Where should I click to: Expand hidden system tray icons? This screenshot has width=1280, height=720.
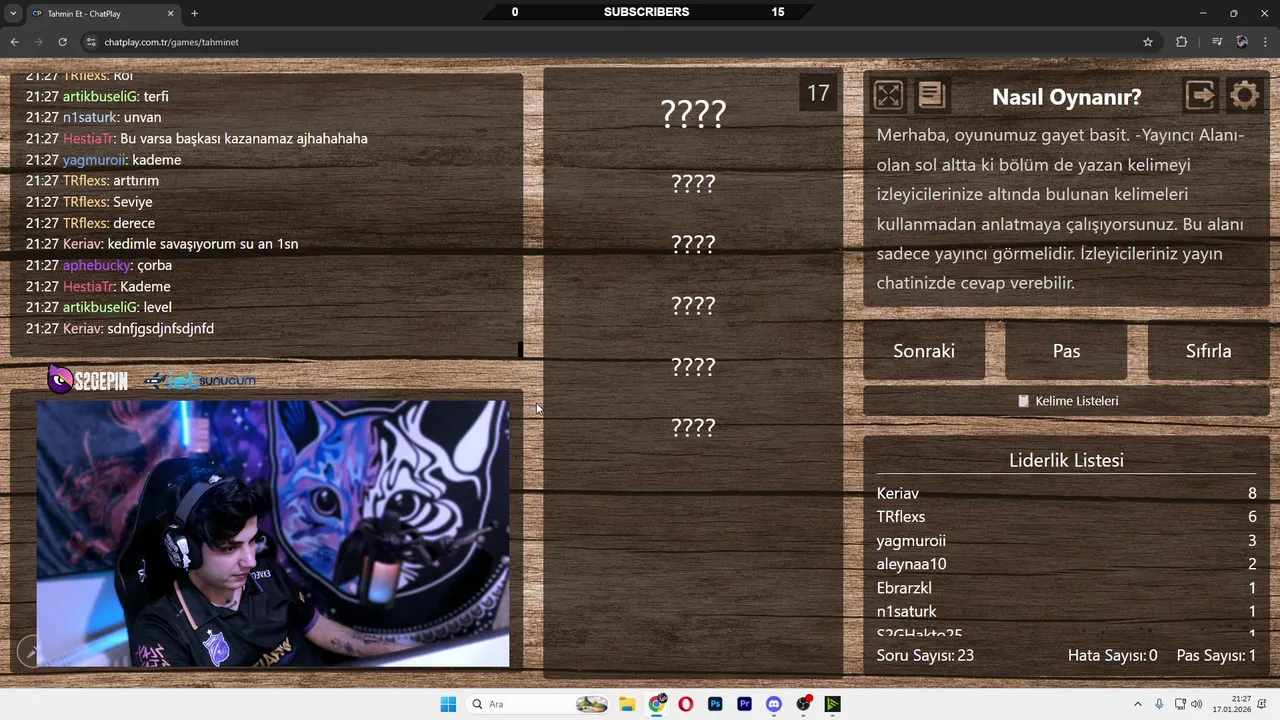pyautogui.click(x=1137, y=704)
